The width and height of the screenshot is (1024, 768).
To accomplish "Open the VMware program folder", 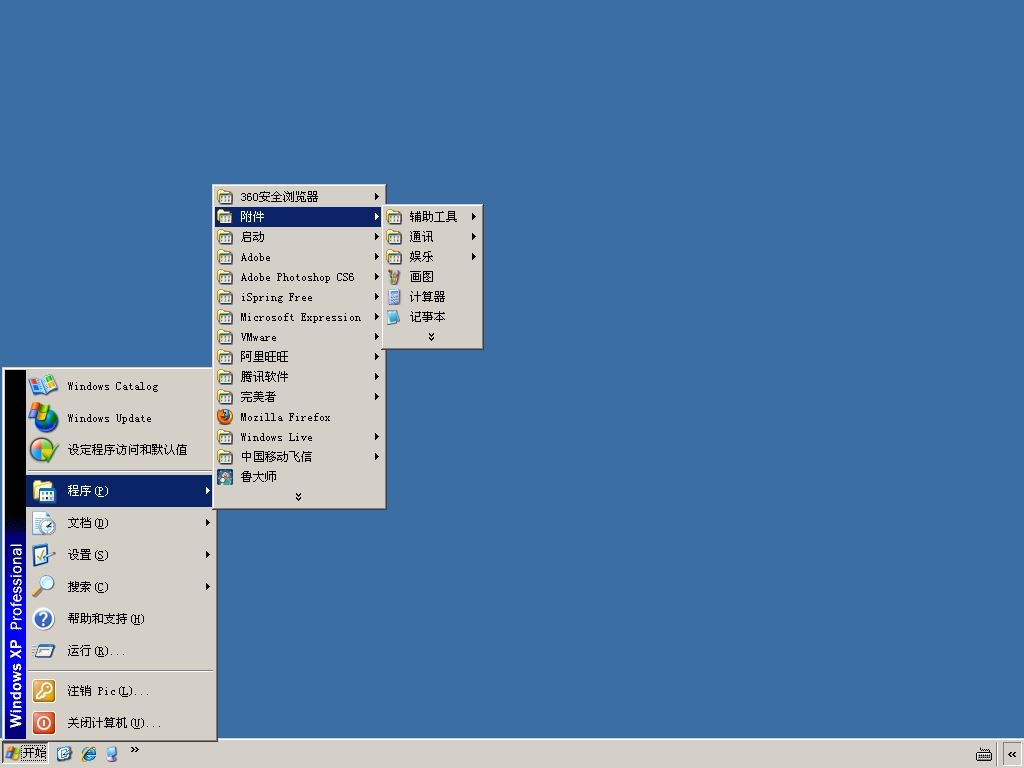I will 298,337.
